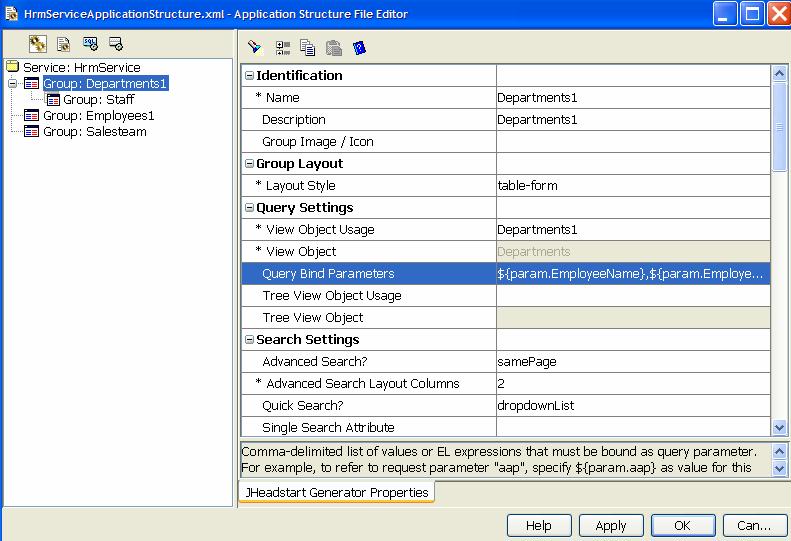The width and height of the screenshot is (791, 541).
Task: Collapse the Group Layout section
Action: (x=249, y=164)
